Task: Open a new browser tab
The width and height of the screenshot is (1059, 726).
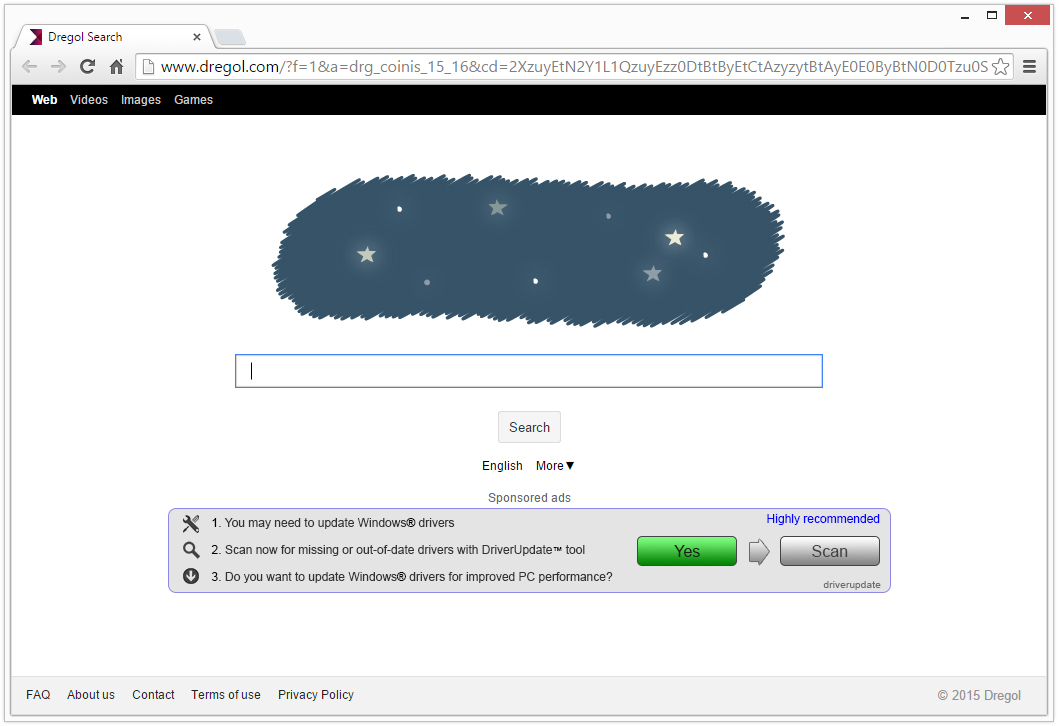Action: pos(230,37)
